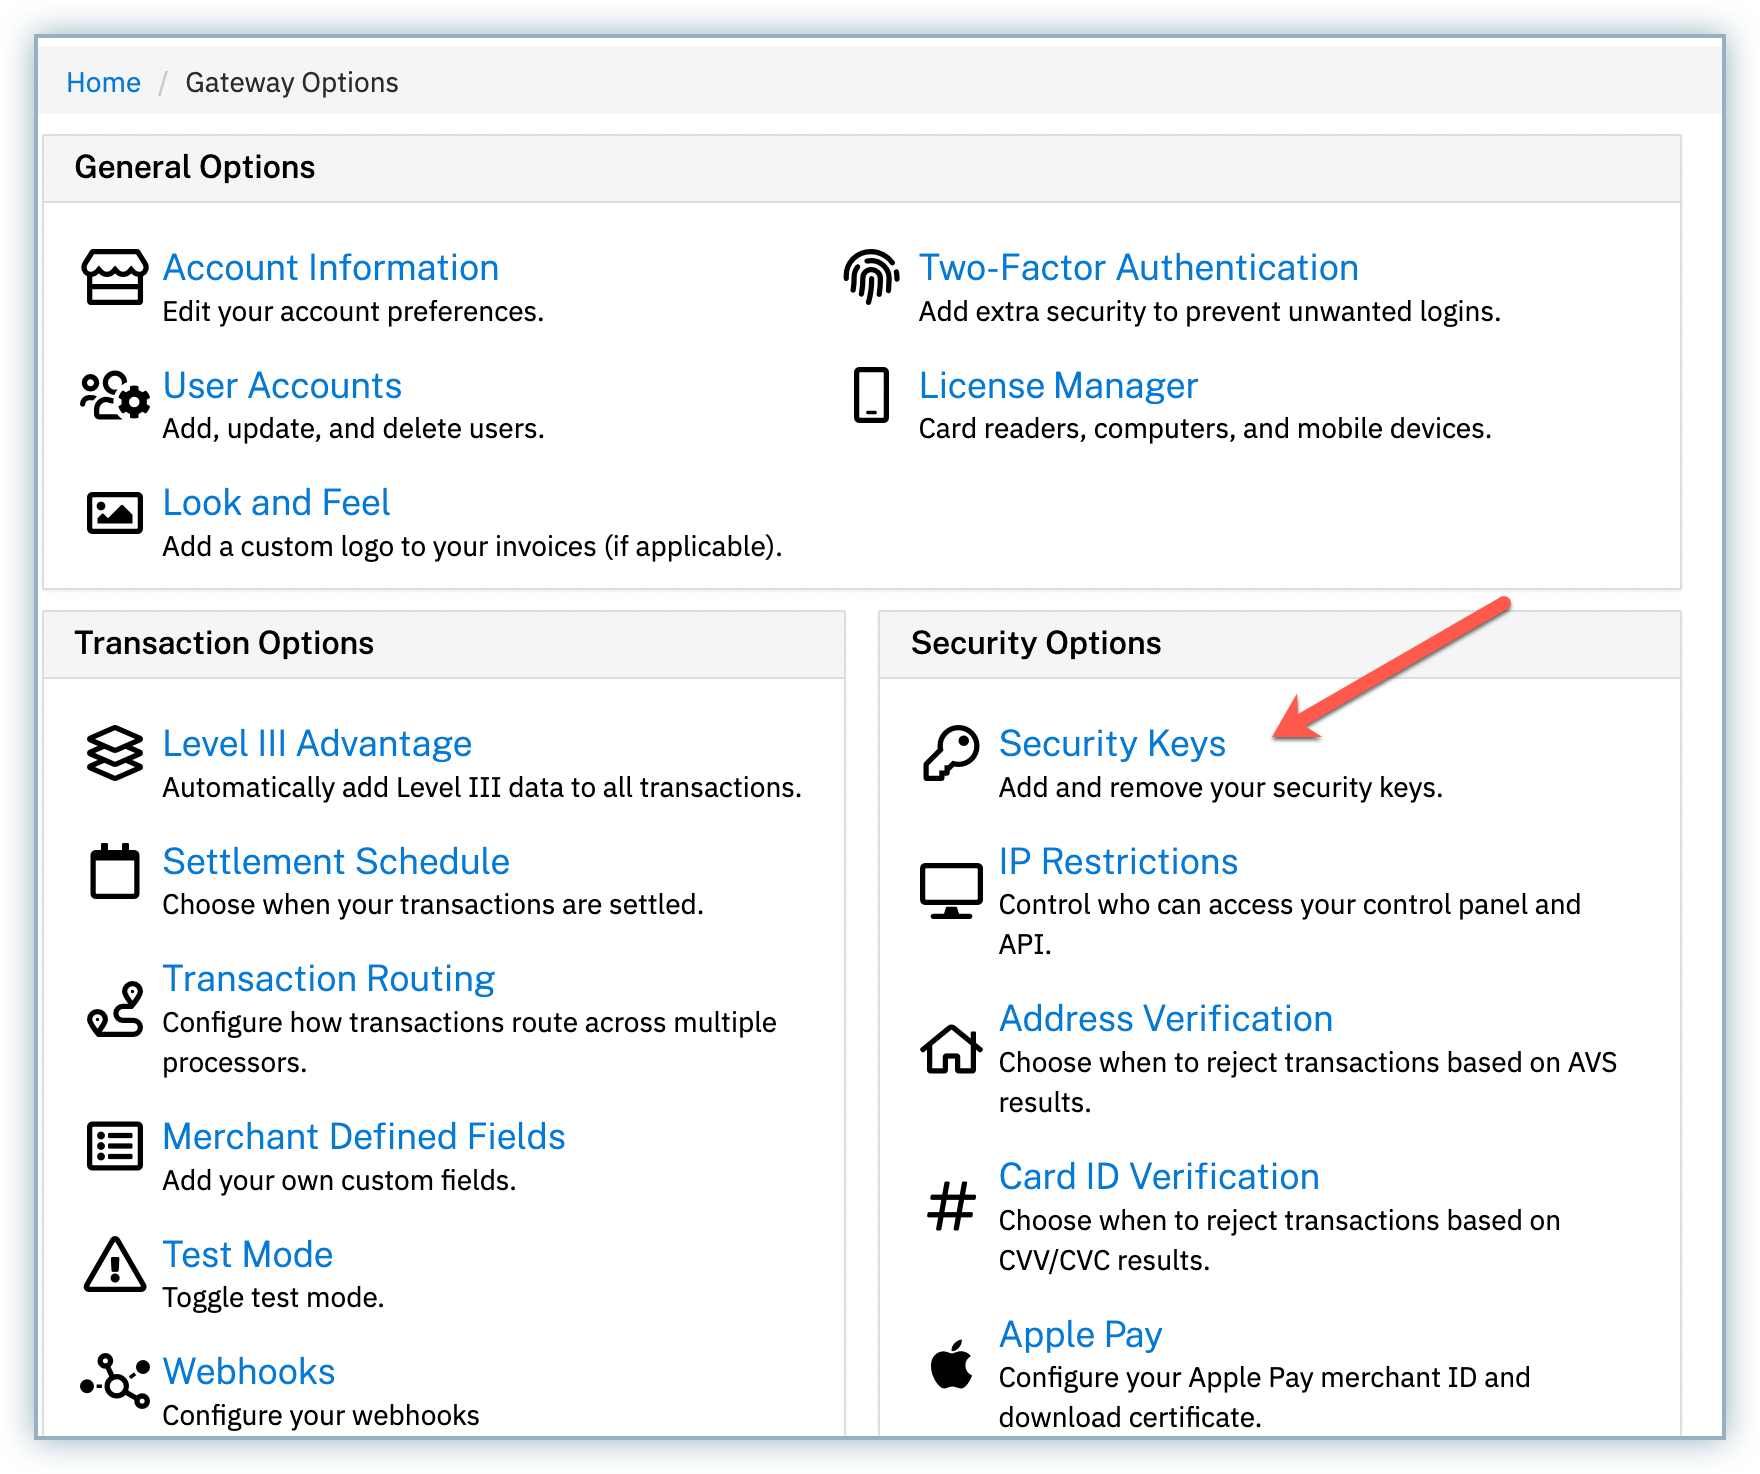Open the Merchant Defined Fields link
Image resolution: width=1760 pixels, height=1474 pixels.
[x=363, y=1137]
